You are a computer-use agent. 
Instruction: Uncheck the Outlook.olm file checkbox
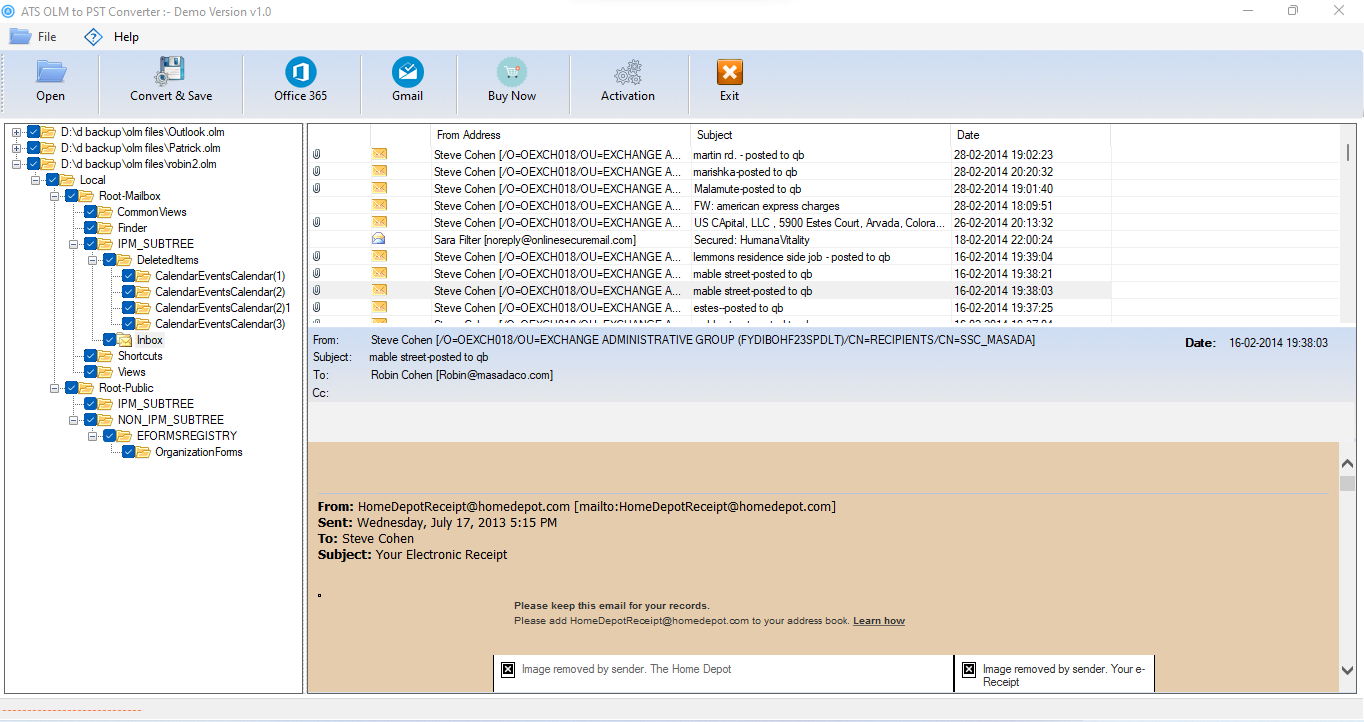(34, 132)
